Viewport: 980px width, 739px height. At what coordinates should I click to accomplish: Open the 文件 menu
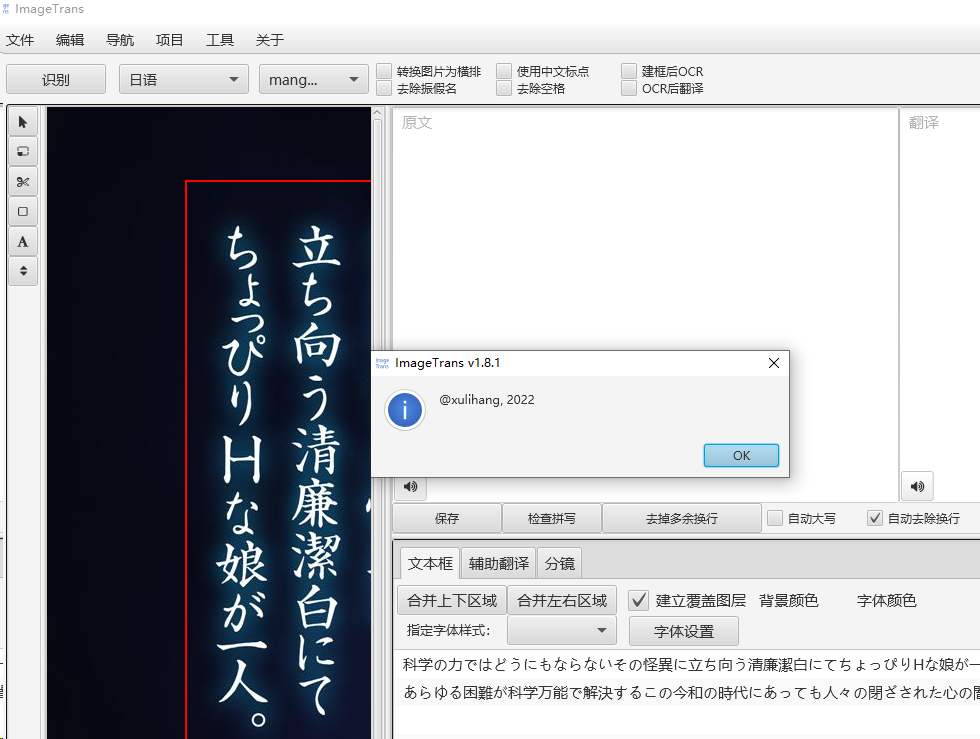[20, 40]
